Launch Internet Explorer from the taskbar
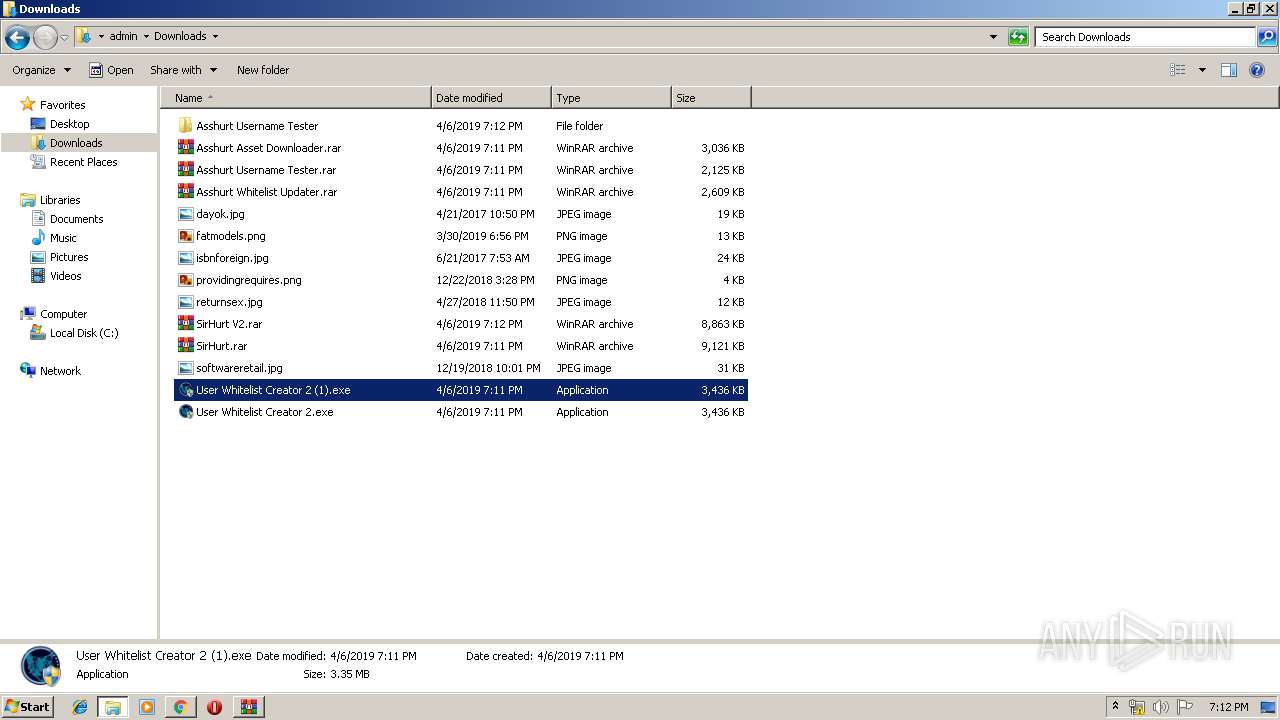 click(x=80, y=707)
